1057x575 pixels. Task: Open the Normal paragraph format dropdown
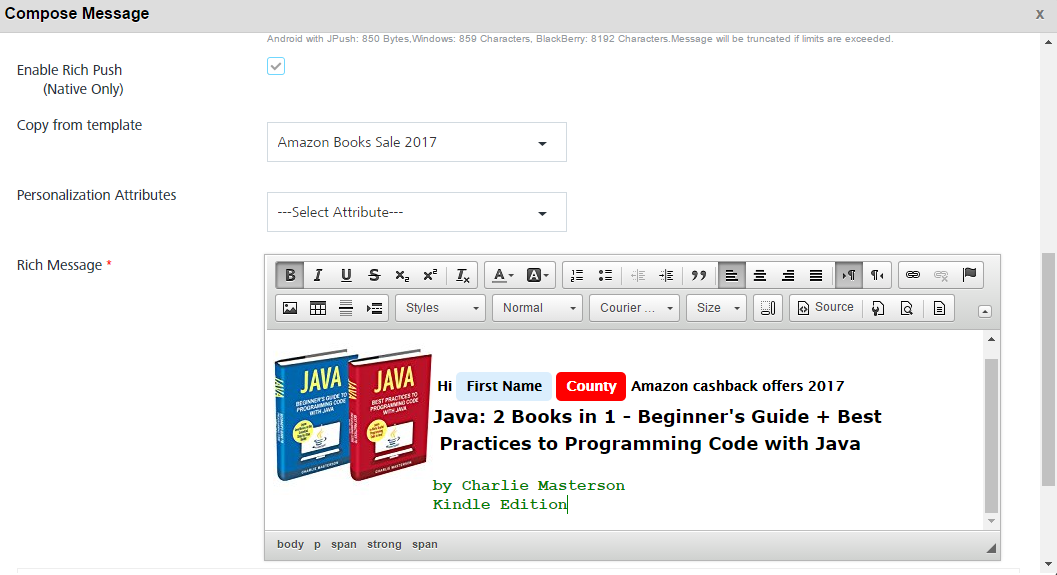(537, 308)
